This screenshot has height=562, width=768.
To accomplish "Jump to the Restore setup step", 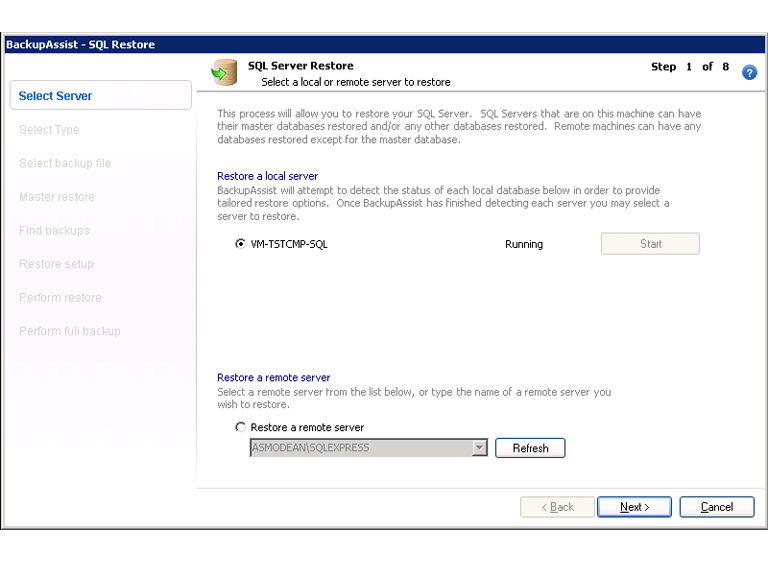I will [x=56, y=264].
